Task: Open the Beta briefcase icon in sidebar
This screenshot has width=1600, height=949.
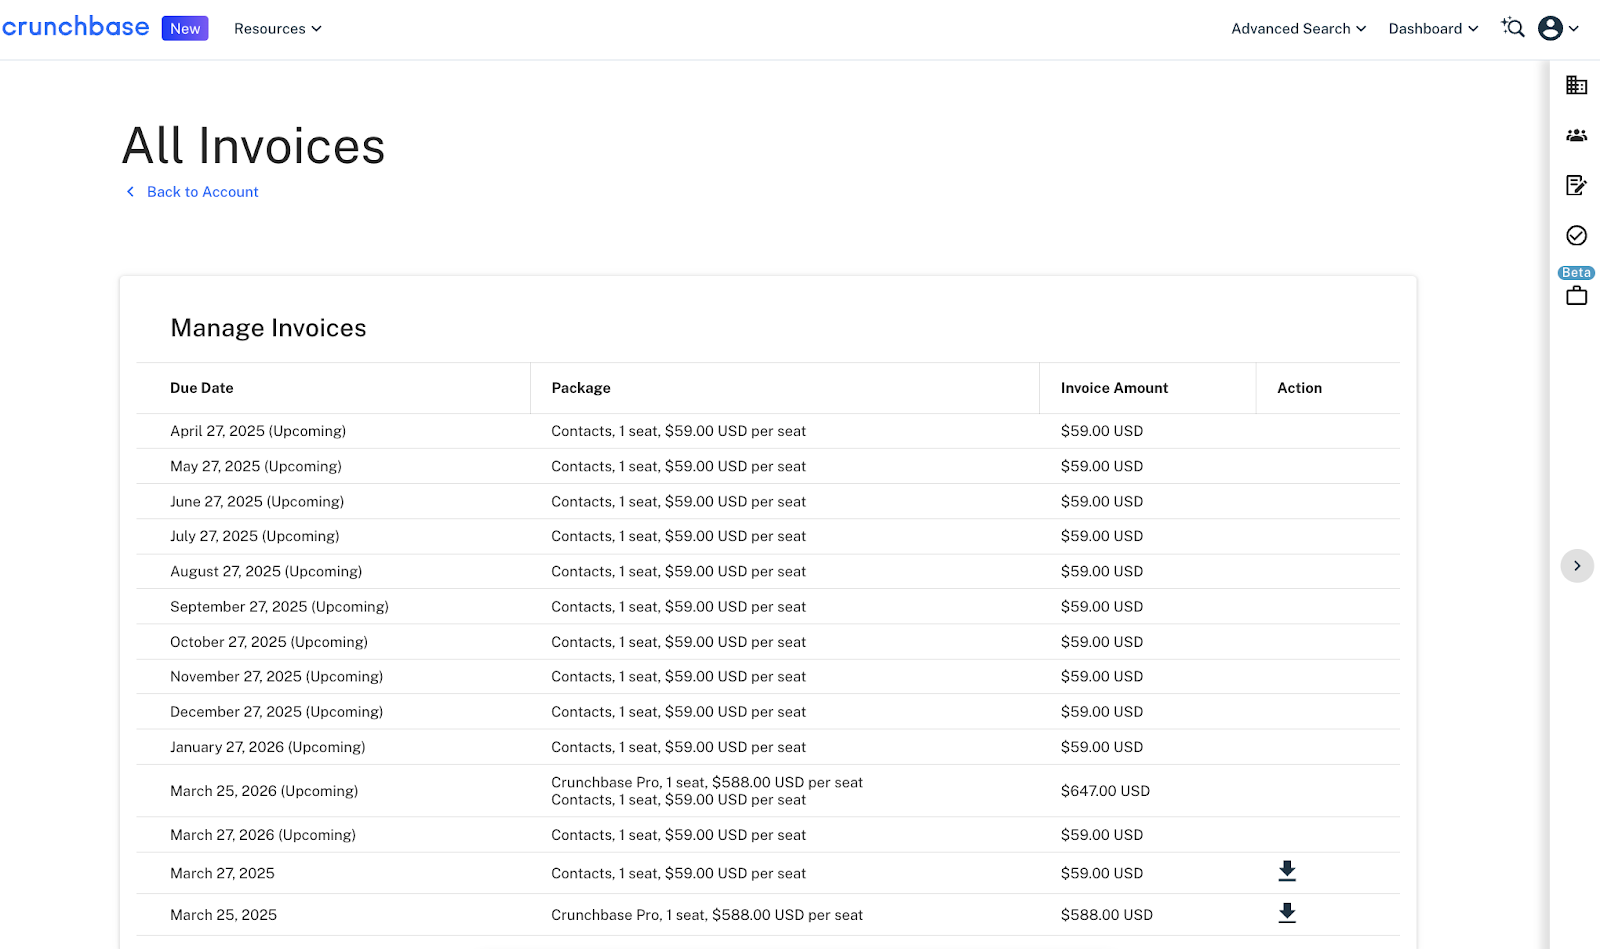Action: (1577, 296)
